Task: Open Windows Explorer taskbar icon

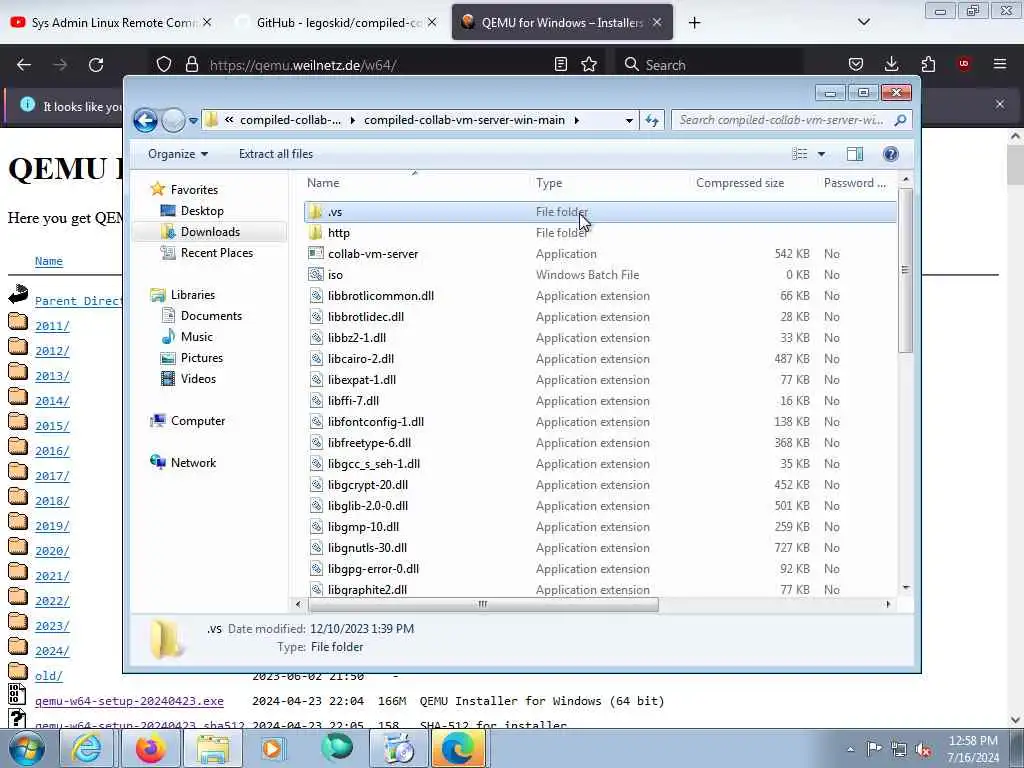Action: click(213, 749)
